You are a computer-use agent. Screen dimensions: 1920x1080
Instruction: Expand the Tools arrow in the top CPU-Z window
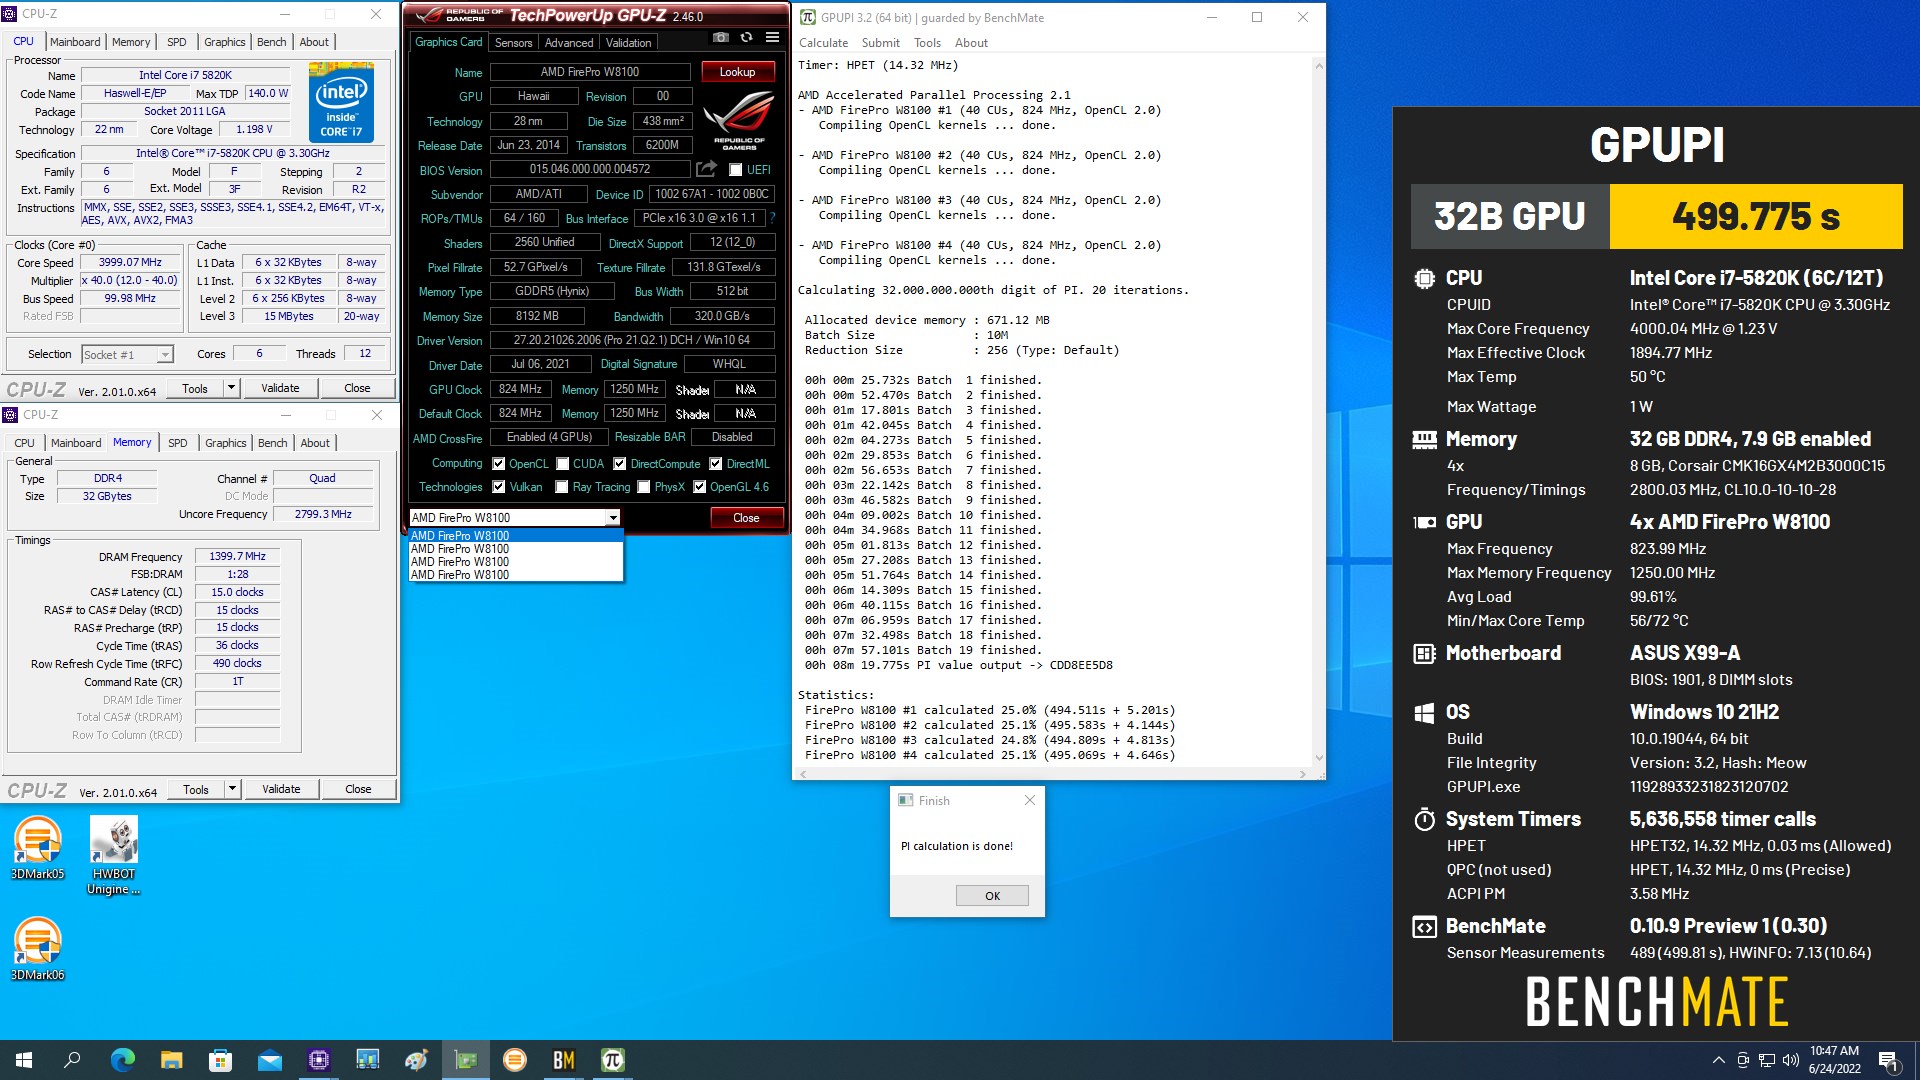pyautogui.click(x=231, y=388)
